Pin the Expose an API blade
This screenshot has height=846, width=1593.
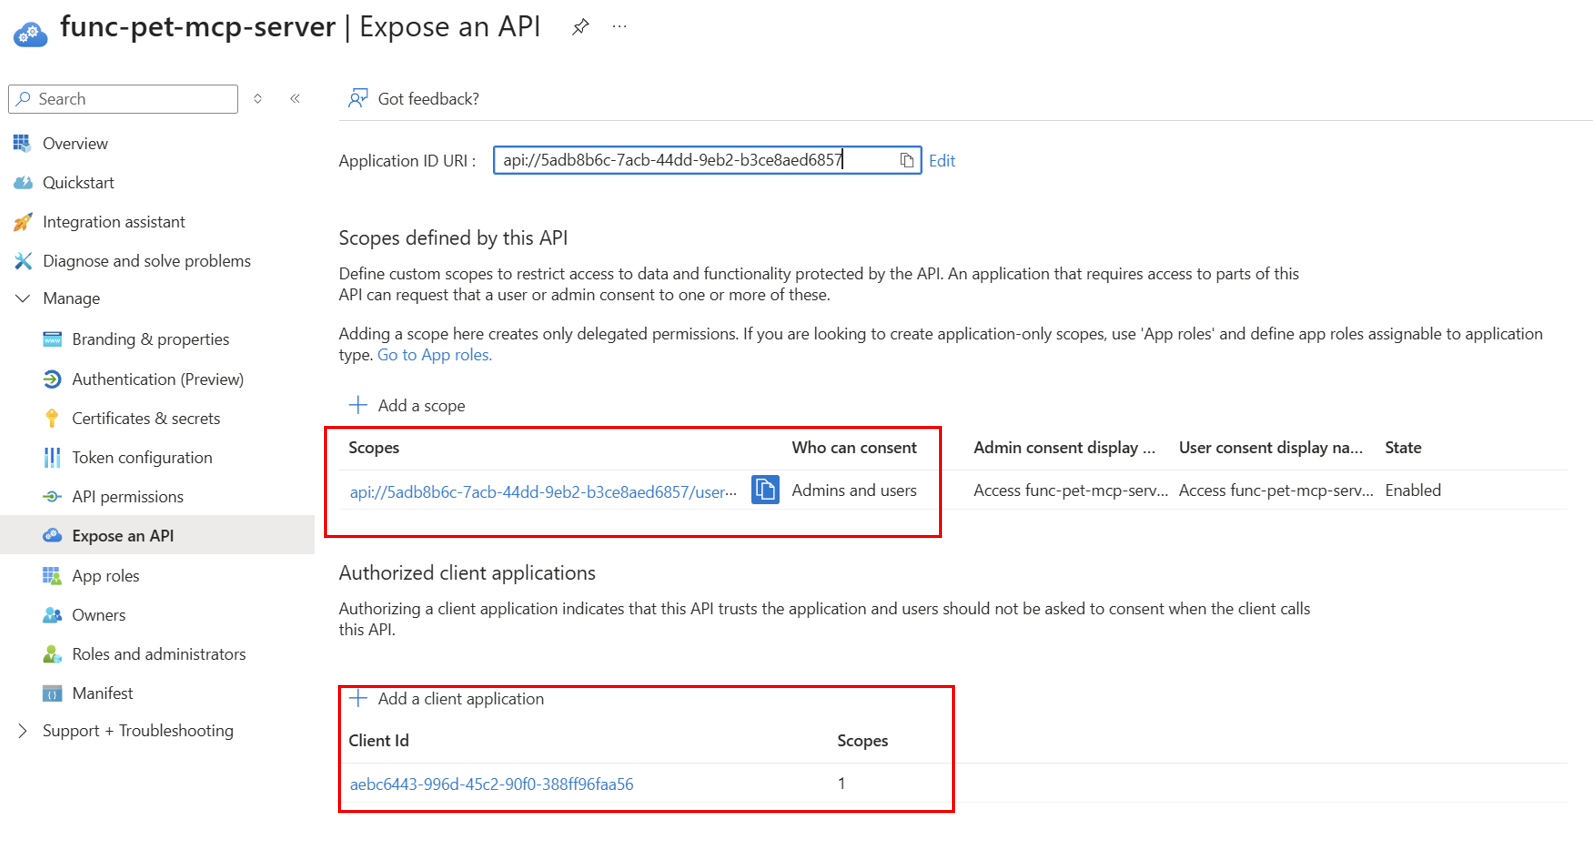point(580,27)
